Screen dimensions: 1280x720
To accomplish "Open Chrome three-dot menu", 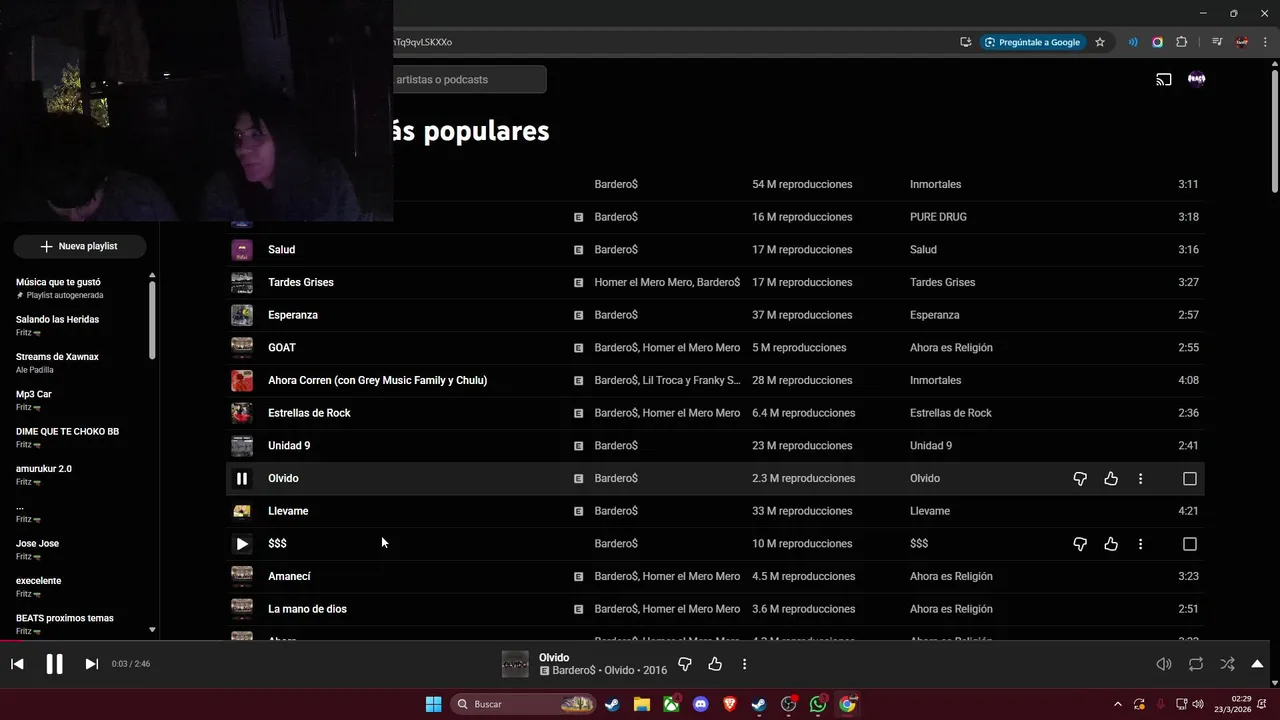I will click(1266, 42).
